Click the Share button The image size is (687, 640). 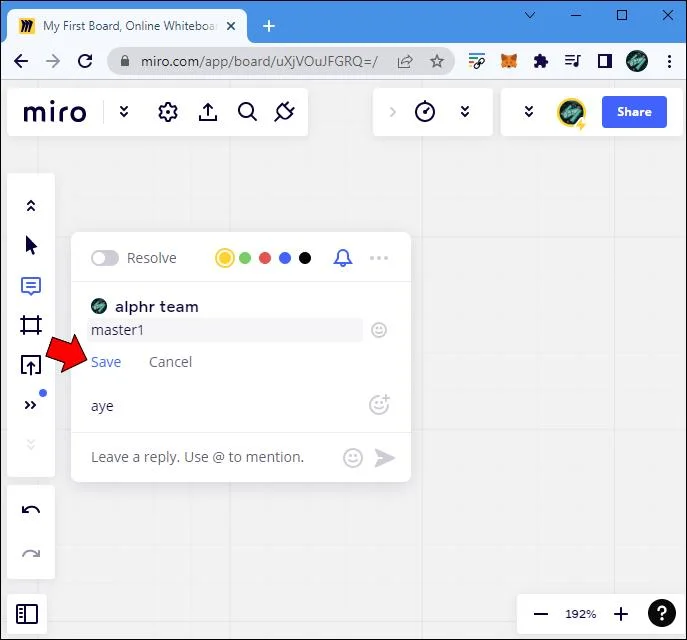(x=634, y=112)
